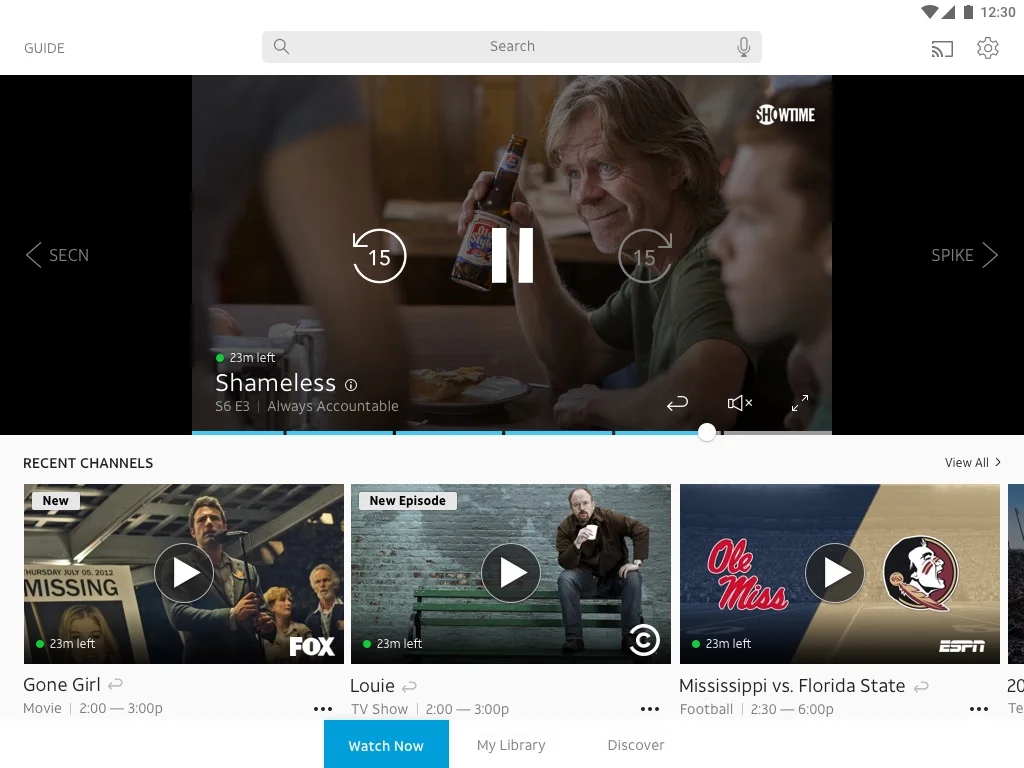
Task: Expand the player to fullscreen
Action: point(800,403)
